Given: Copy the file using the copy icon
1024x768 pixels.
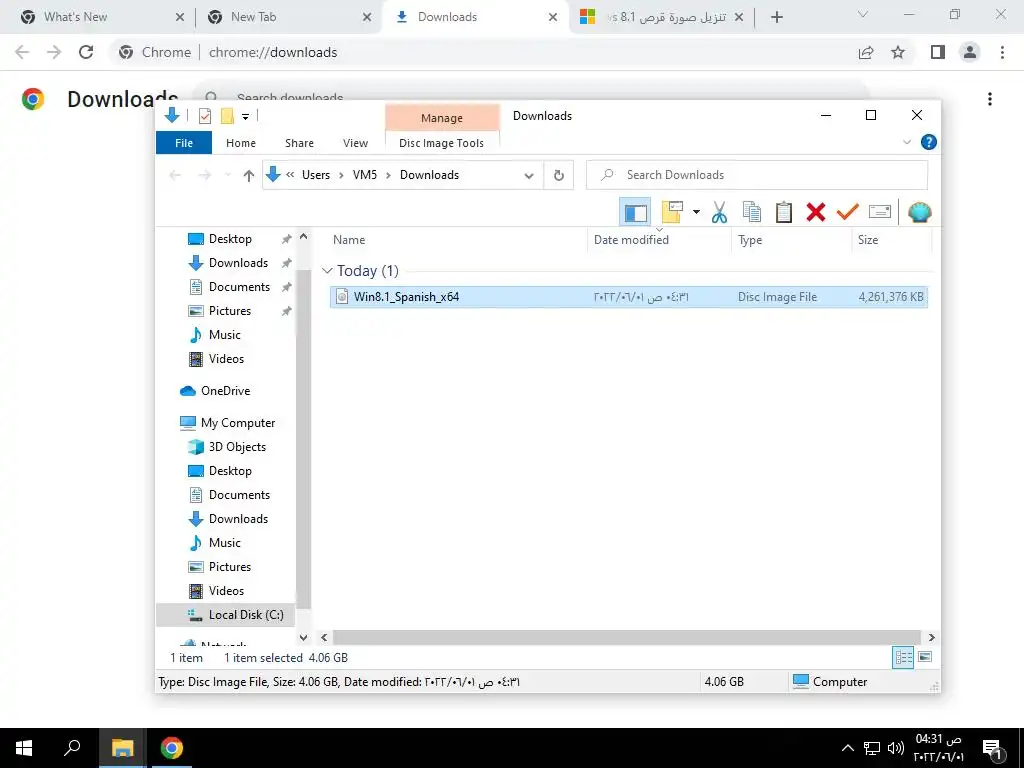Looking at the screenshot, I should coord(752,212).
